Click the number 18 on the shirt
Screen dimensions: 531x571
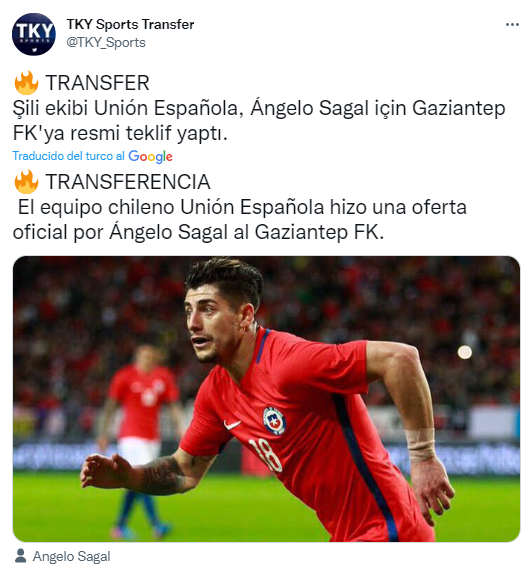[265, 456]
